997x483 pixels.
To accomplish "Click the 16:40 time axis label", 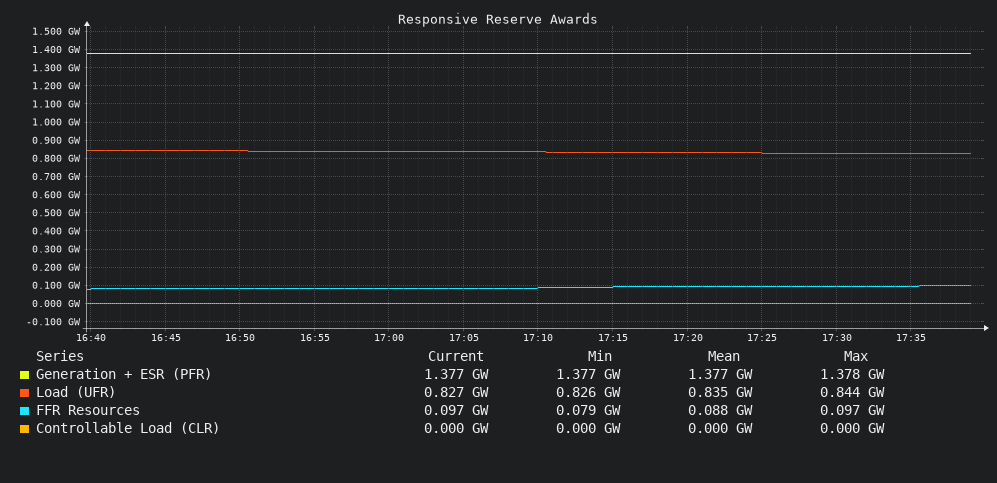I will pyautogui.click(x=91, y=338).
